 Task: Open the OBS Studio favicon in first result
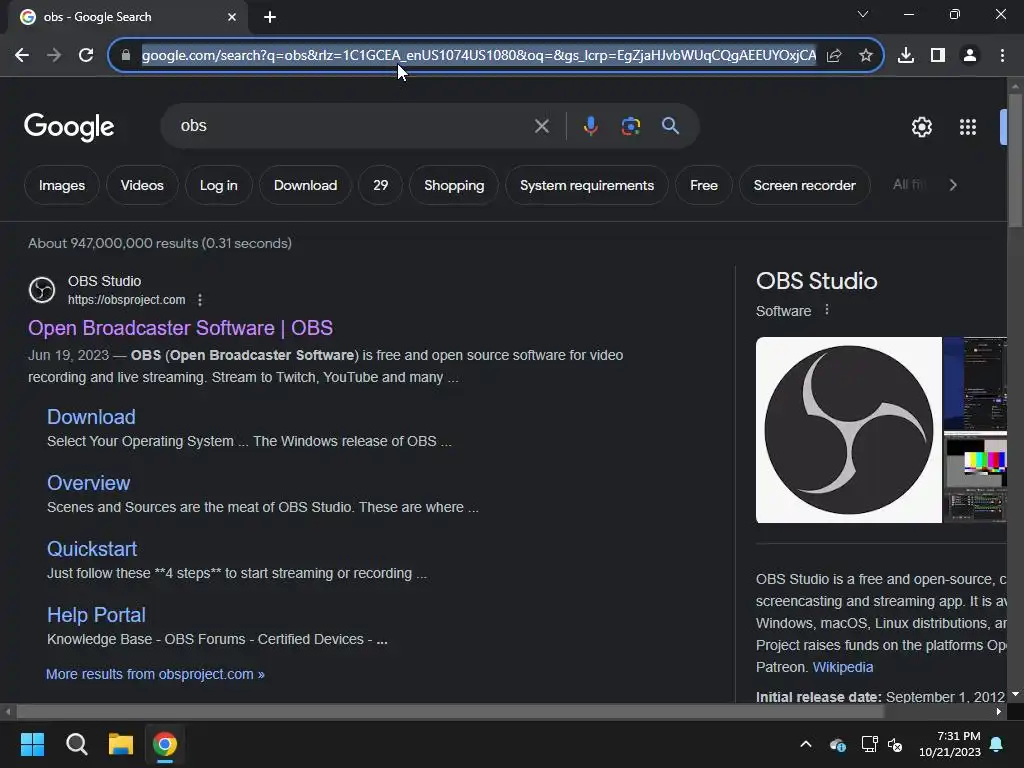click(x=42, y=290)
